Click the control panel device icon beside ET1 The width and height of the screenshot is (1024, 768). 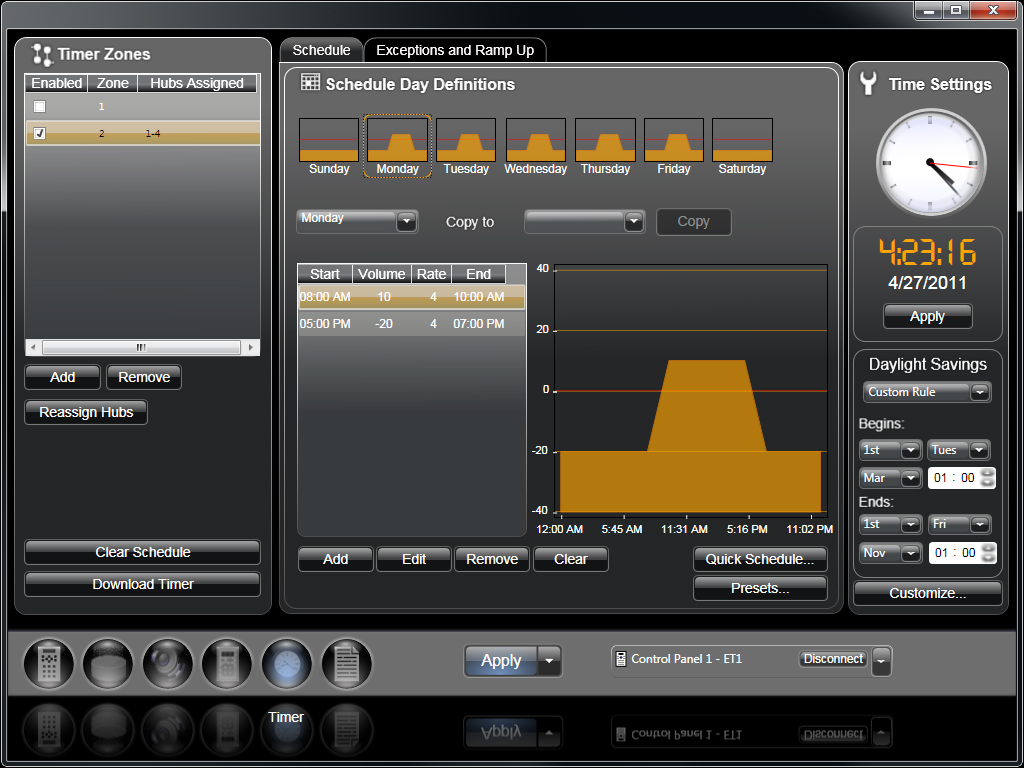[621, 659]
